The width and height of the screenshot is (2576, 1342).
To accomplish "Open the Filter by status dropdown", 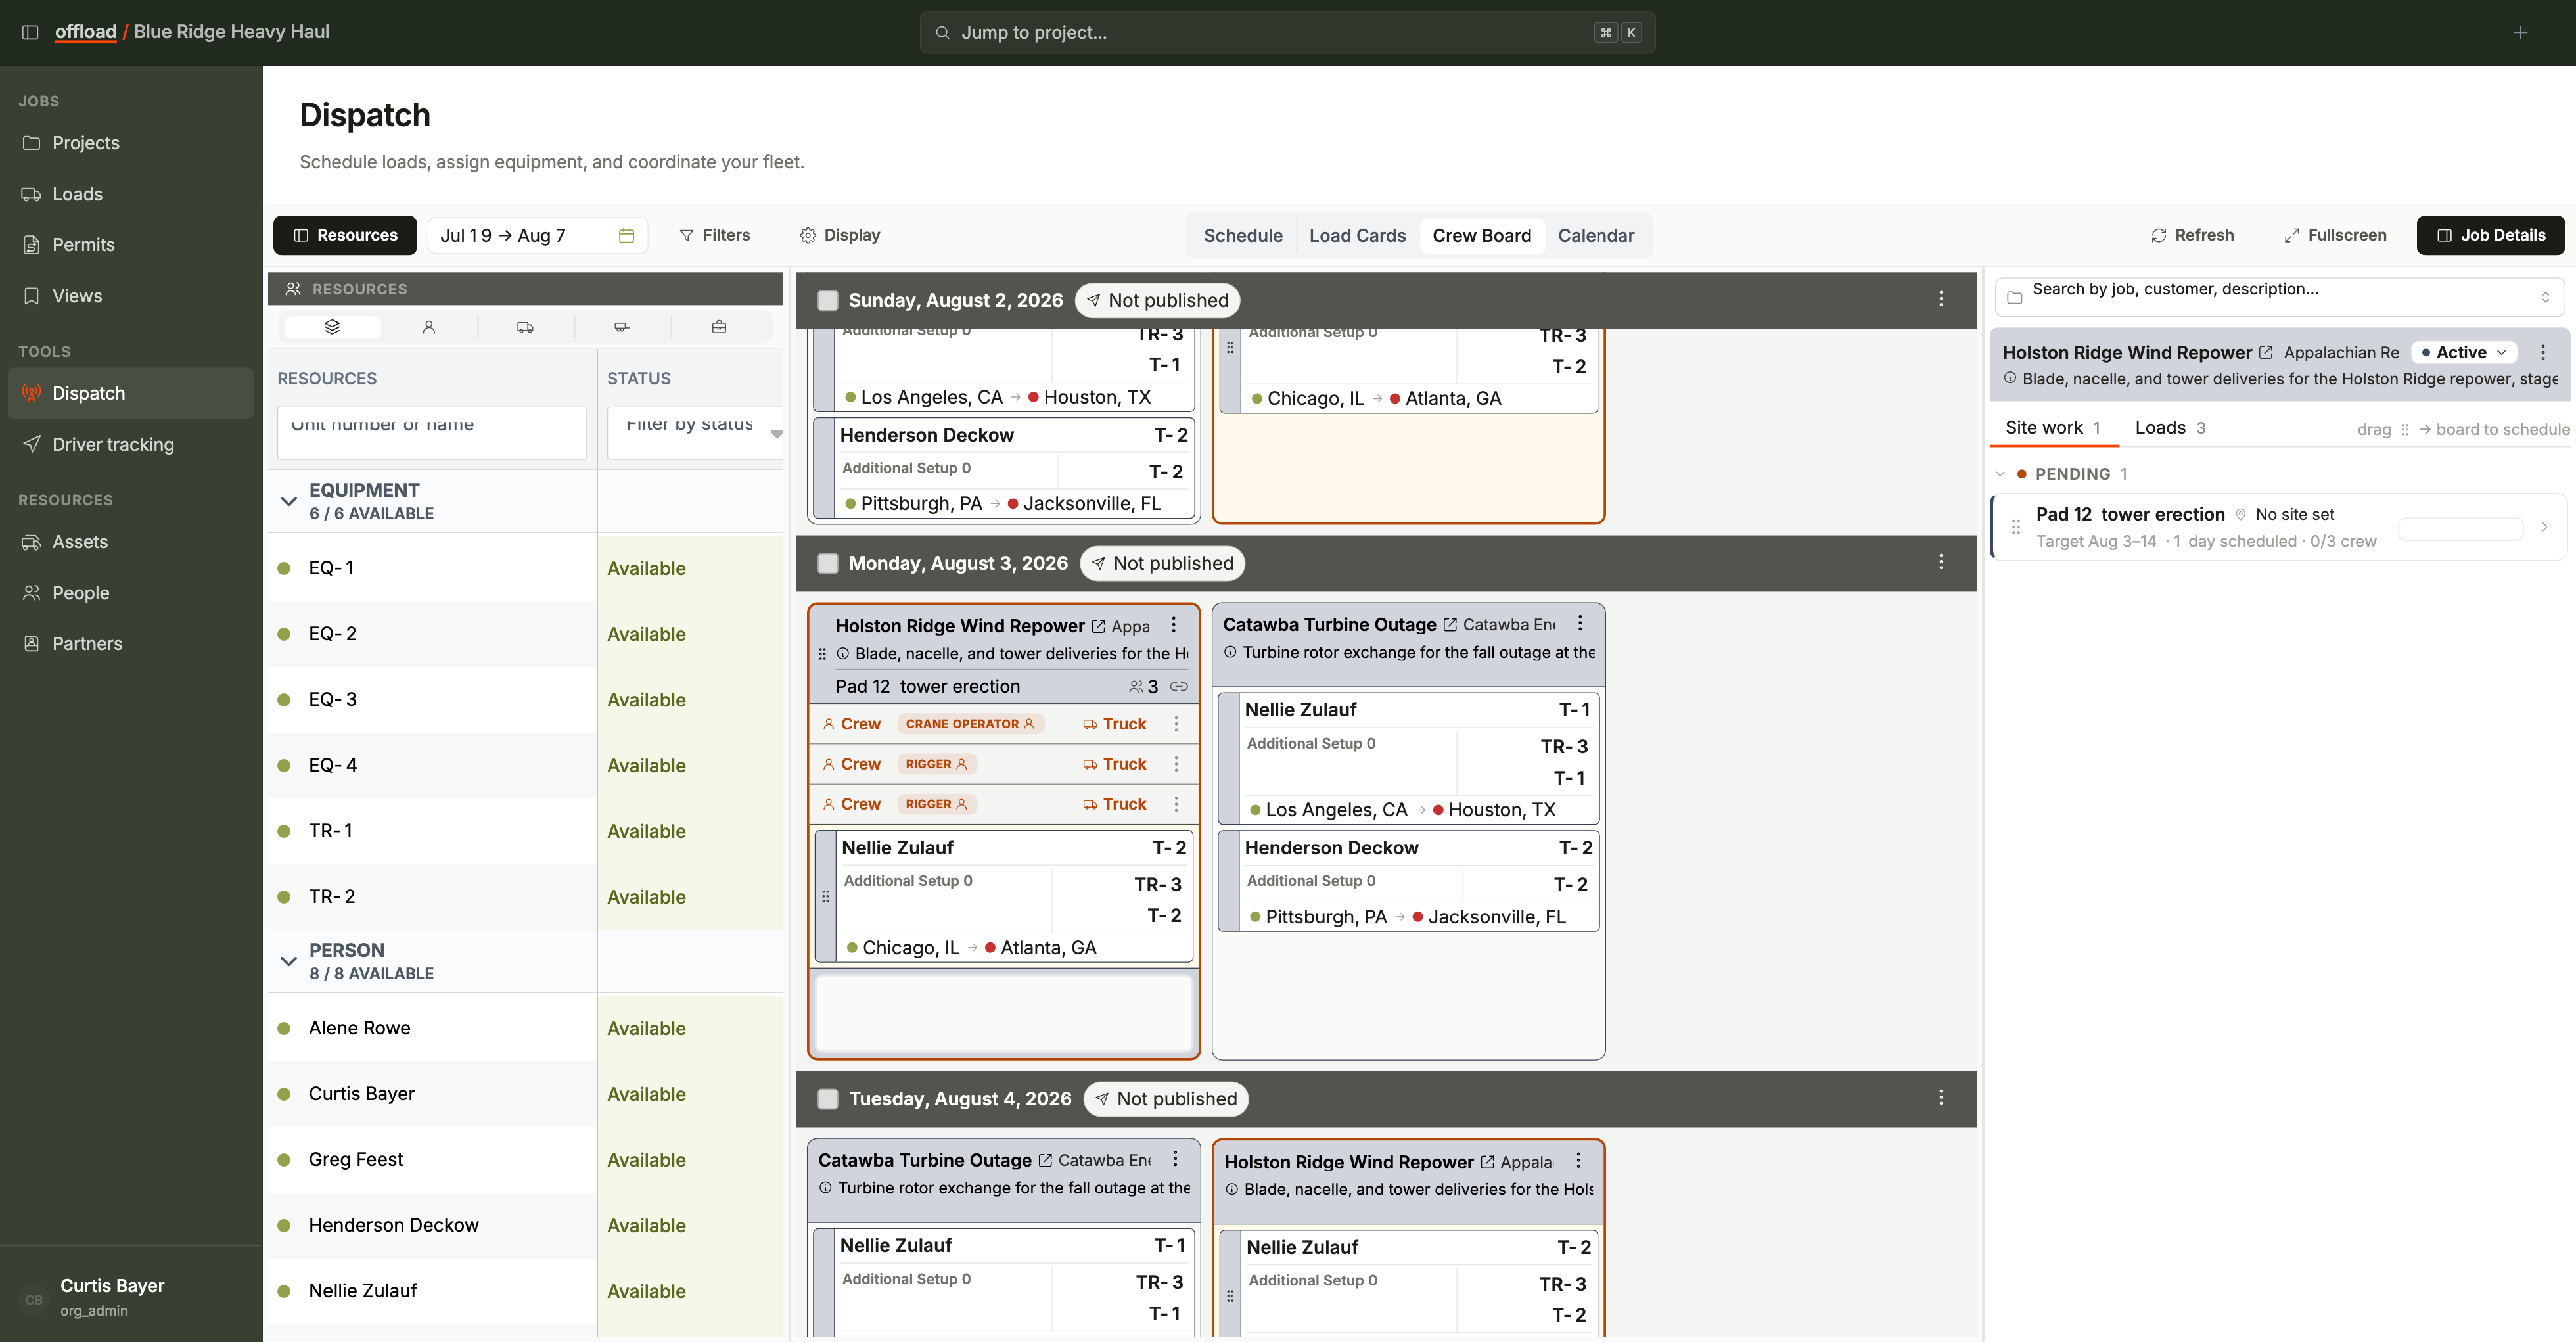I will click(x=695, y=433).
